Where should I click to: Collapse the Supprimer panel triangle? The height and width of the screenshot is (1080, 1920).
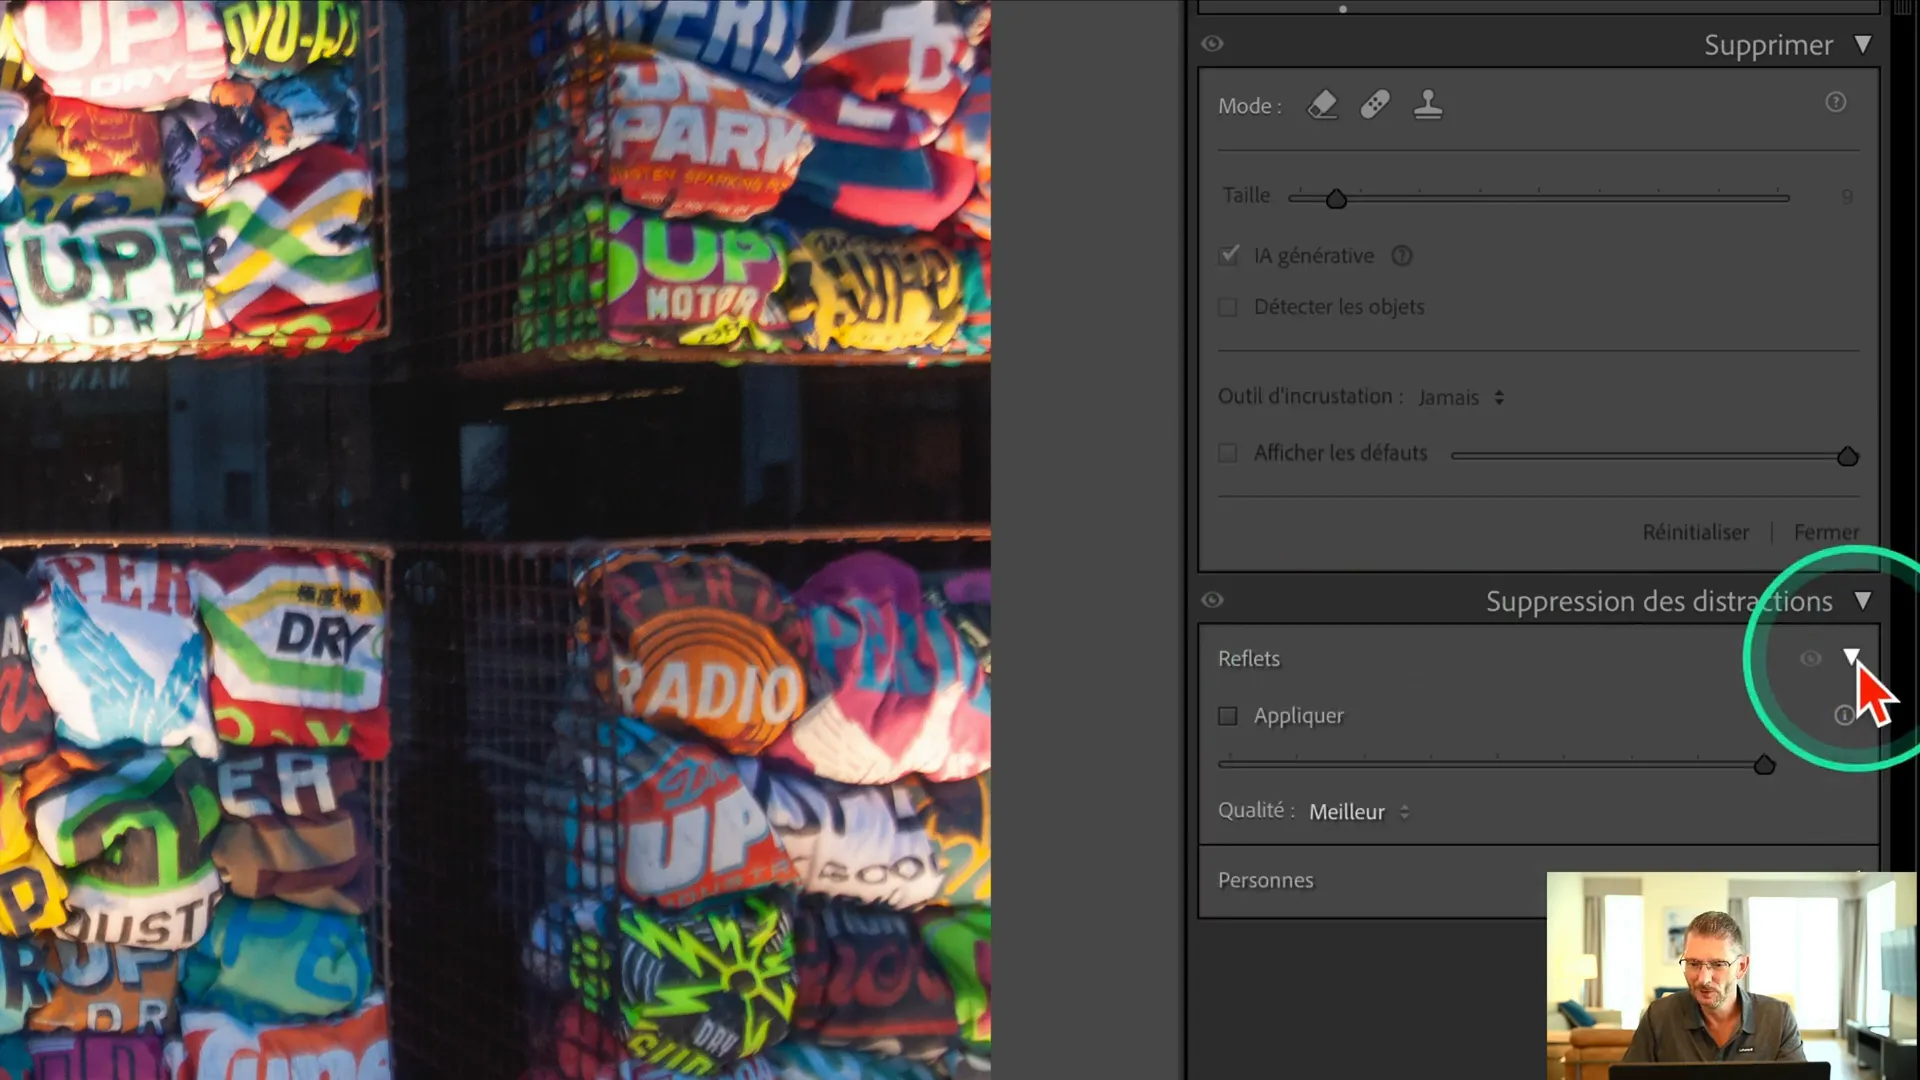(1862, 45)
